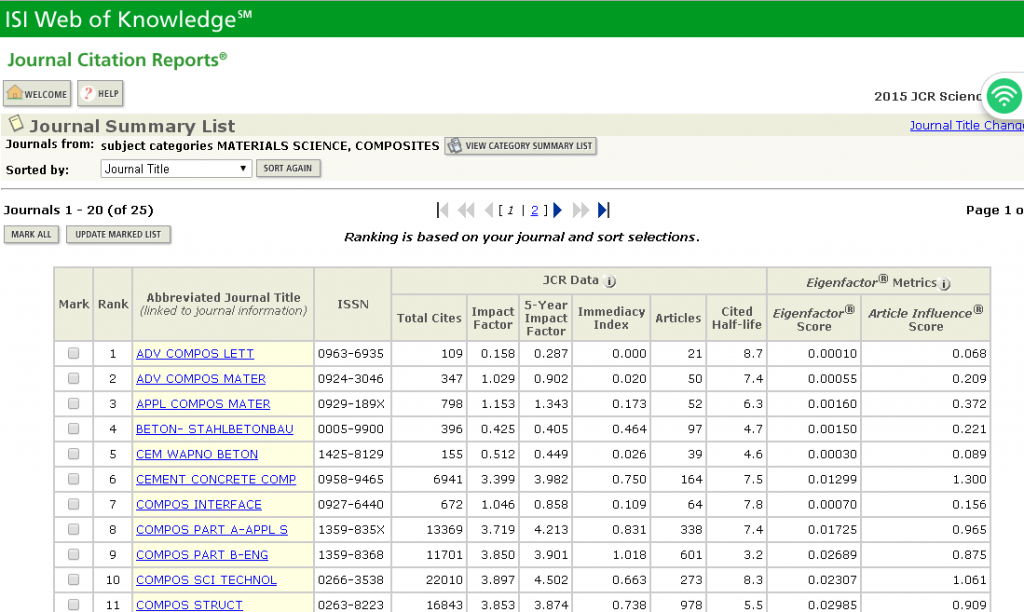Click the ISI Web of Knowledge logo
This screenshot has height=612, width=1024.
pyautogui.click(x=128, y=20)
